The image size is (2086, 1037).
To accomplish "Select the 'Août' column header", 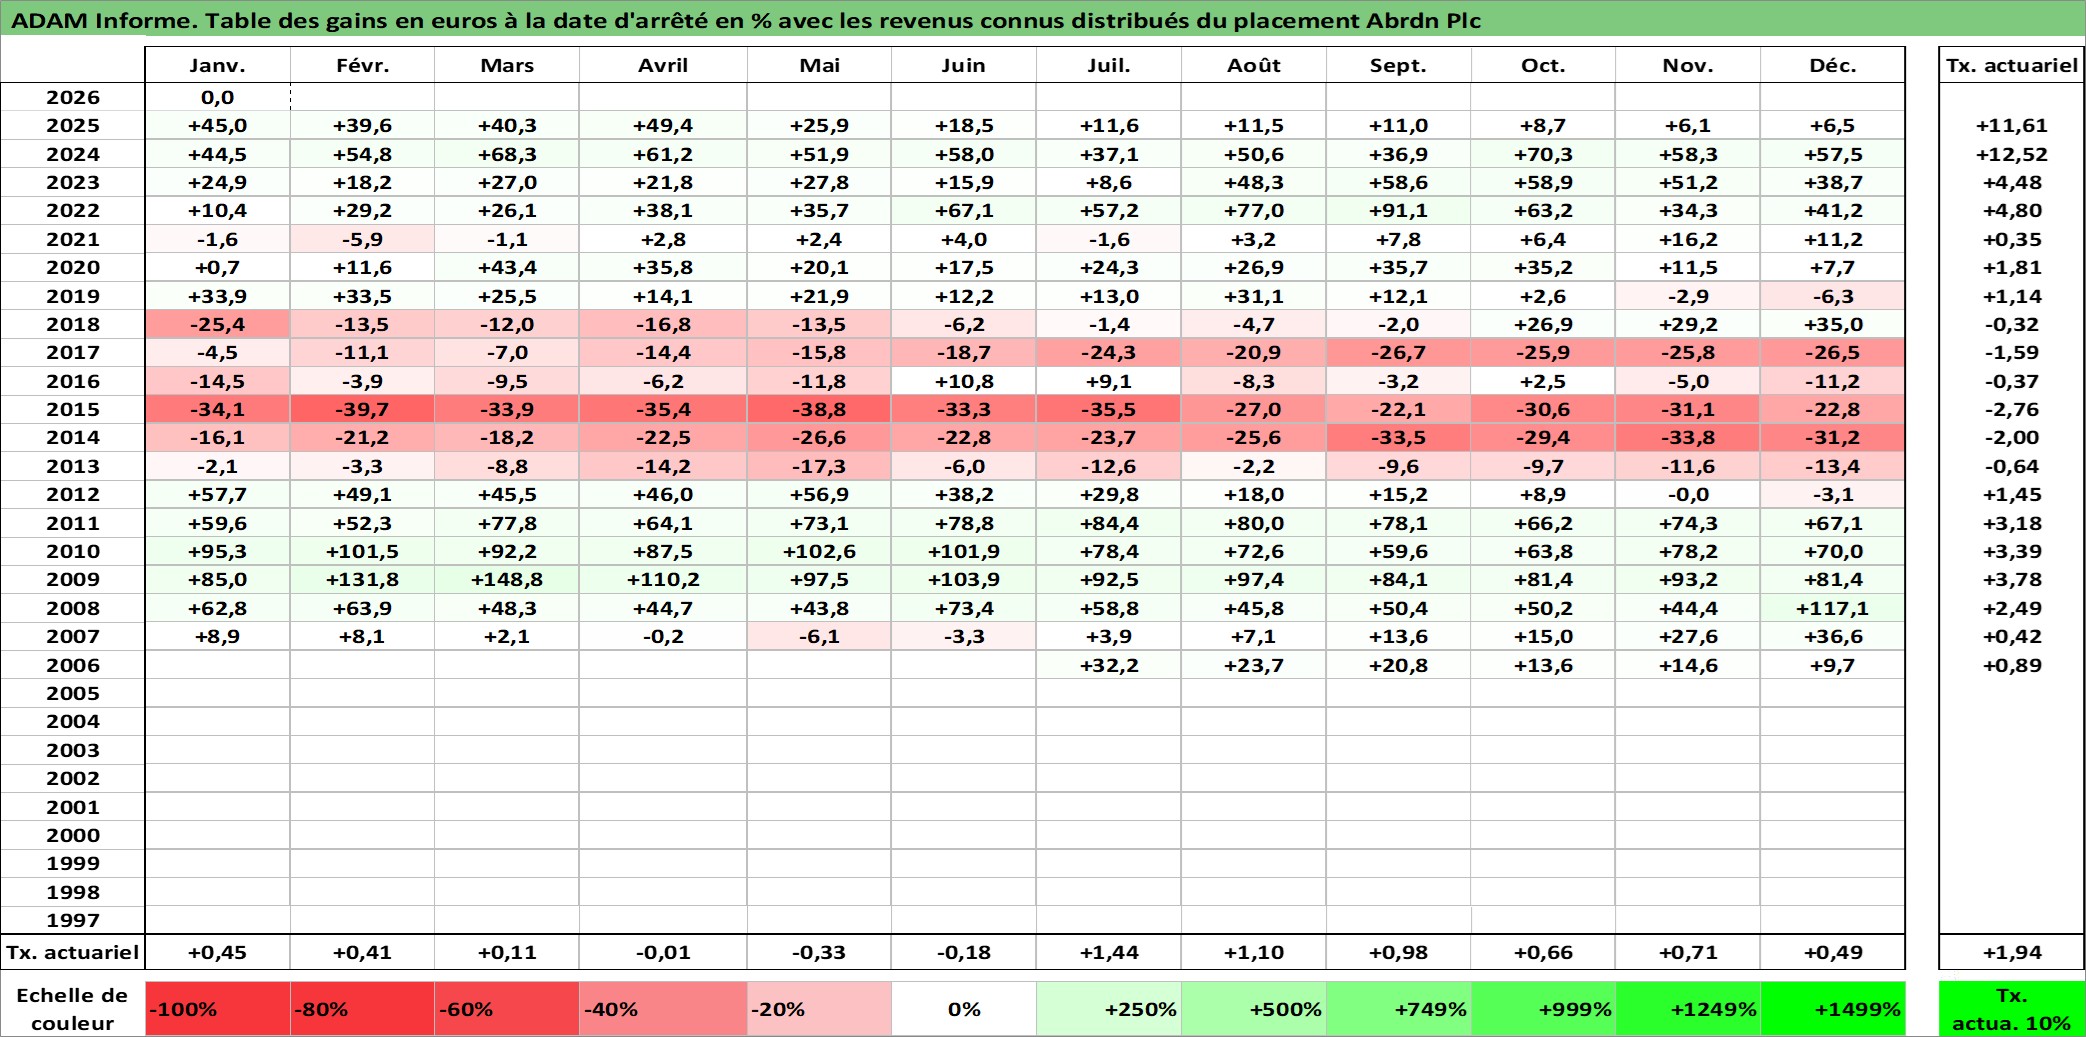I will pyautogui.click(x=1254, y=65).
